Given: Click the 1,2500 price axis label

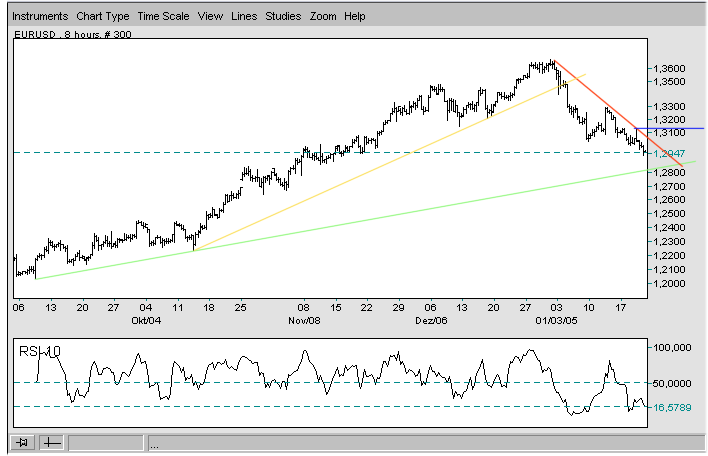Looking at the screenshot, I should click(x=669, y=214).
